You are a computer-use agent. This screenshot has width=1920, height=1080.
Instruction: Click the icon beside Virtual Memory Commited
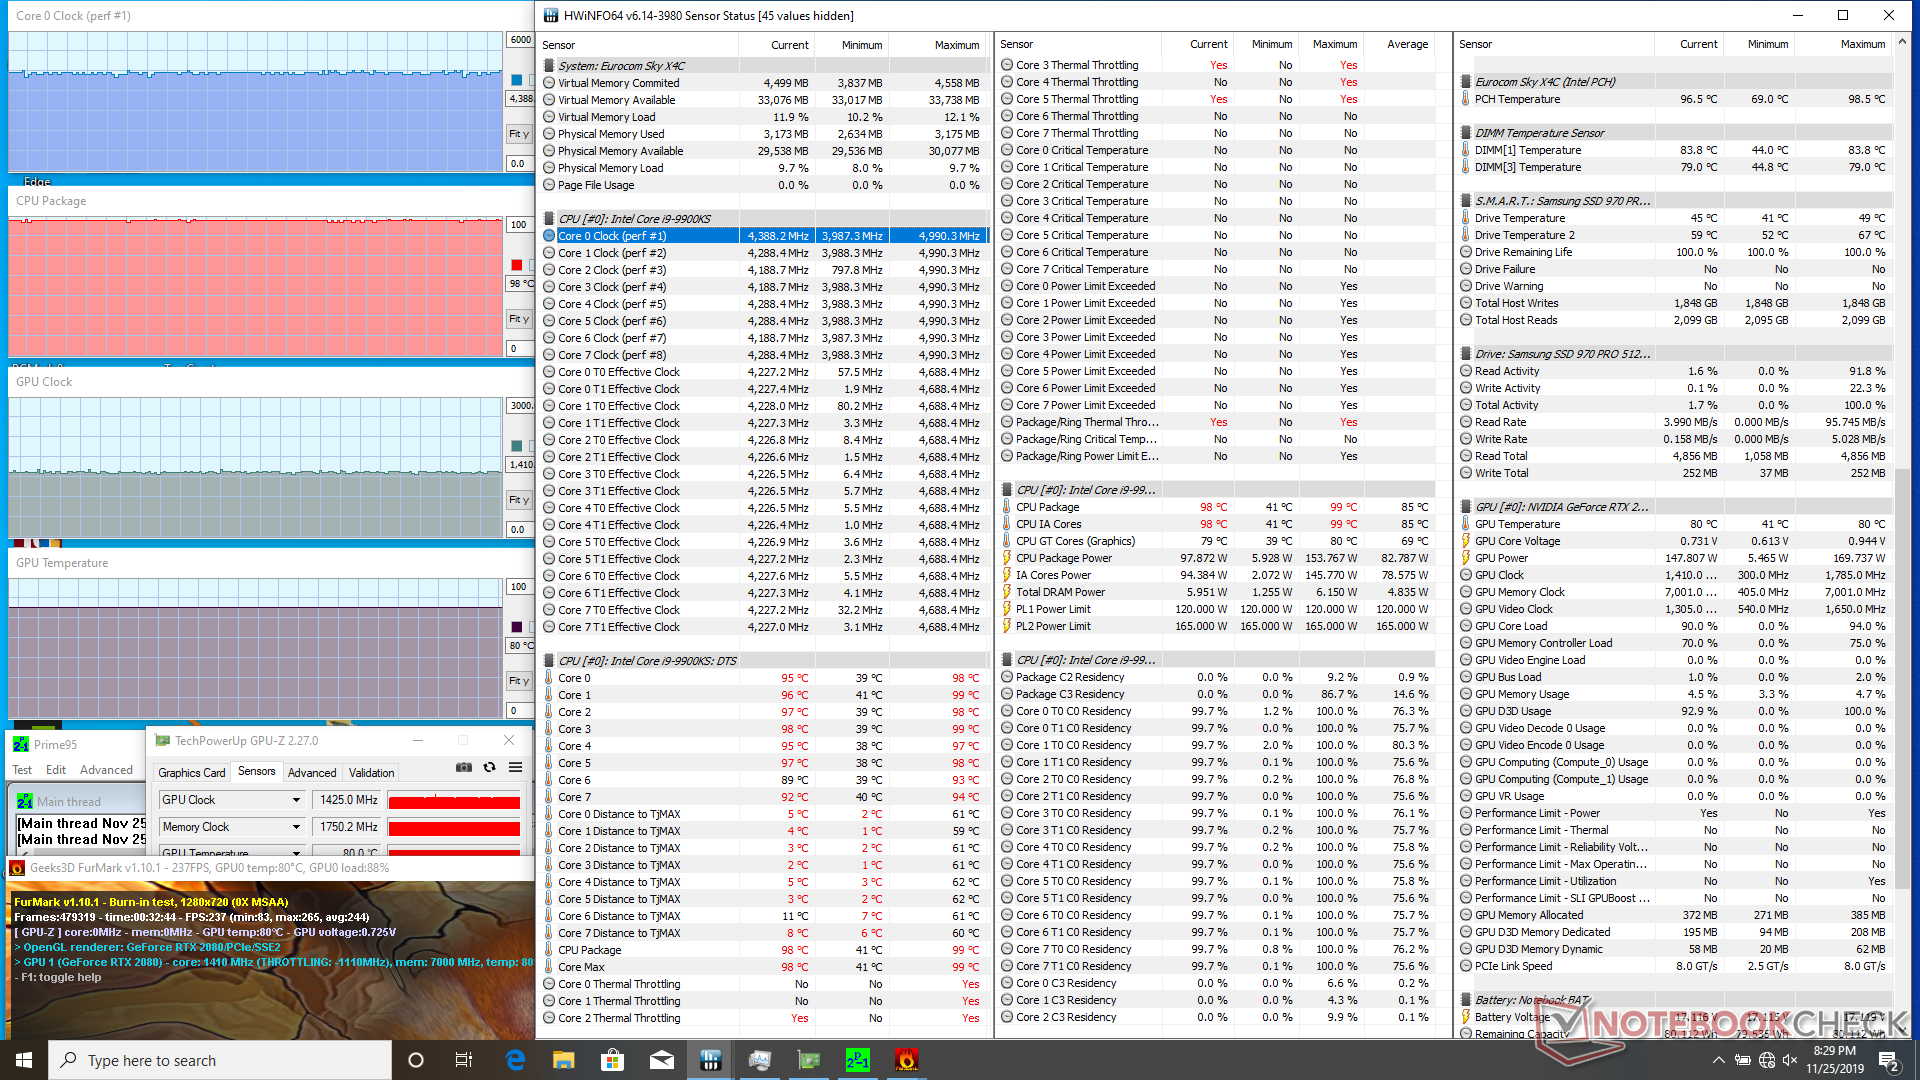tap(549, 83)
